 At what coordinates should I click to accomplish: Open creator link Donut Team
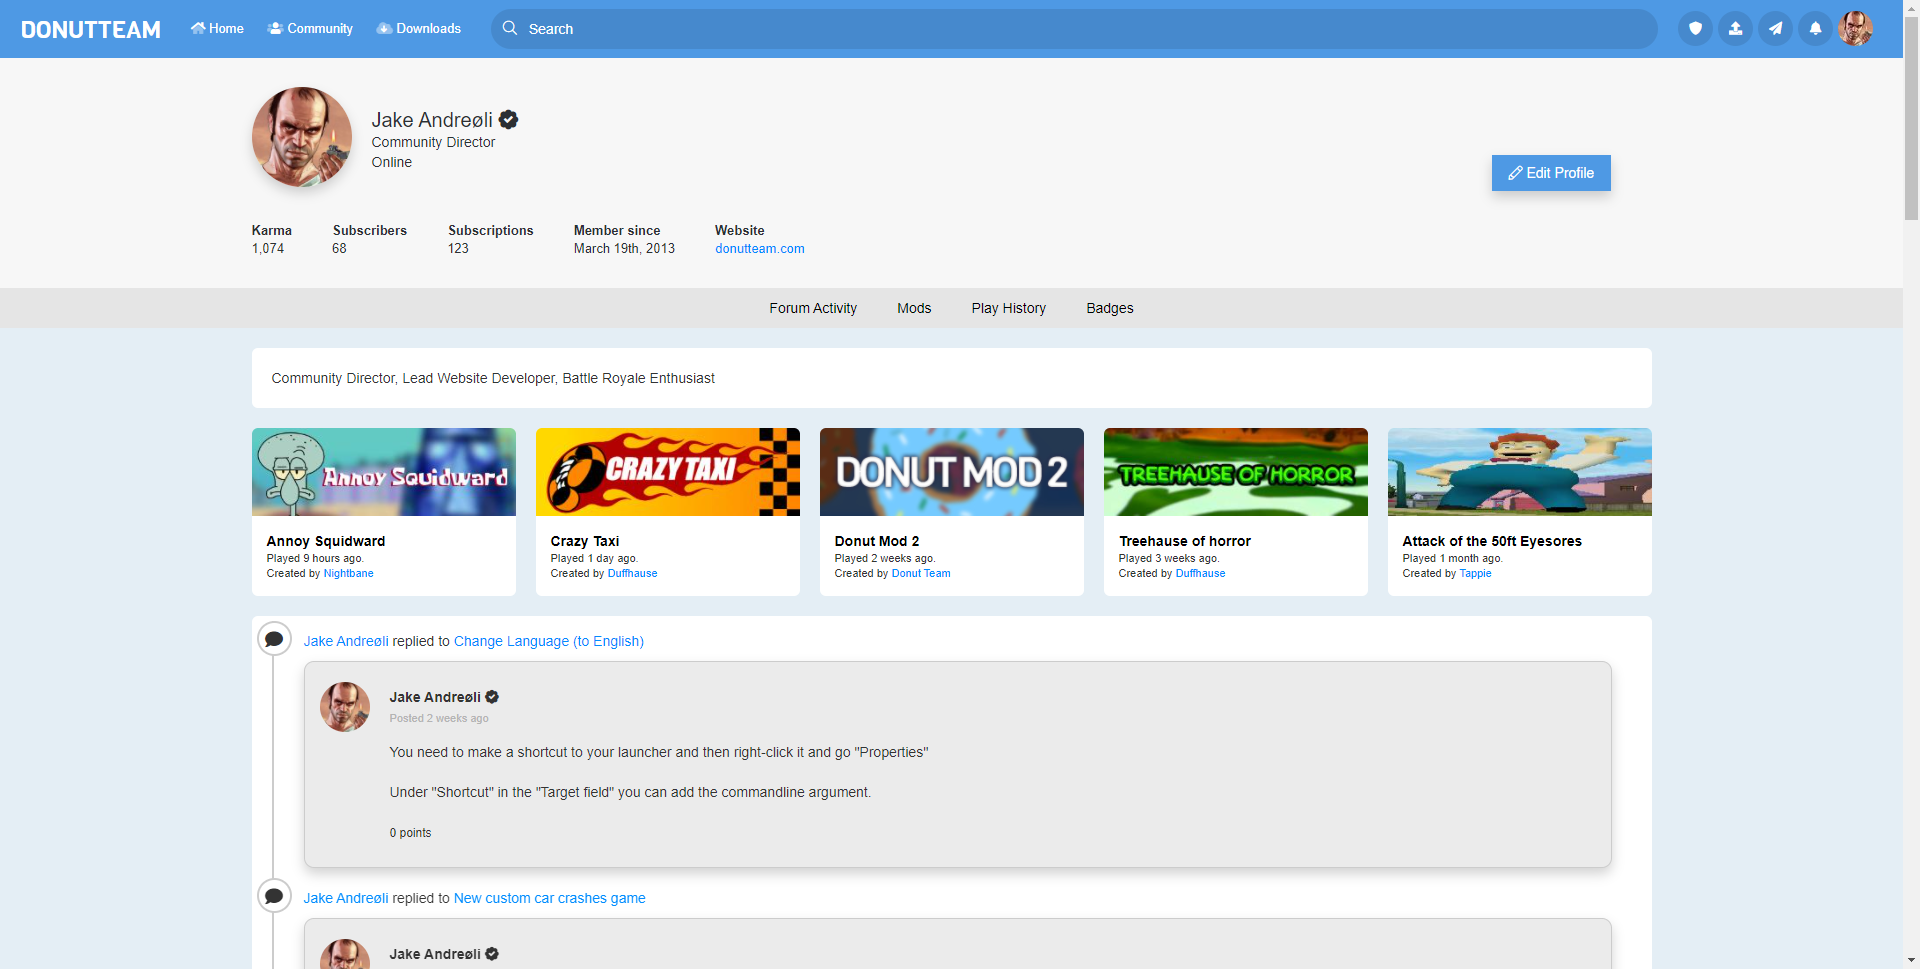[x=921, y=574]
